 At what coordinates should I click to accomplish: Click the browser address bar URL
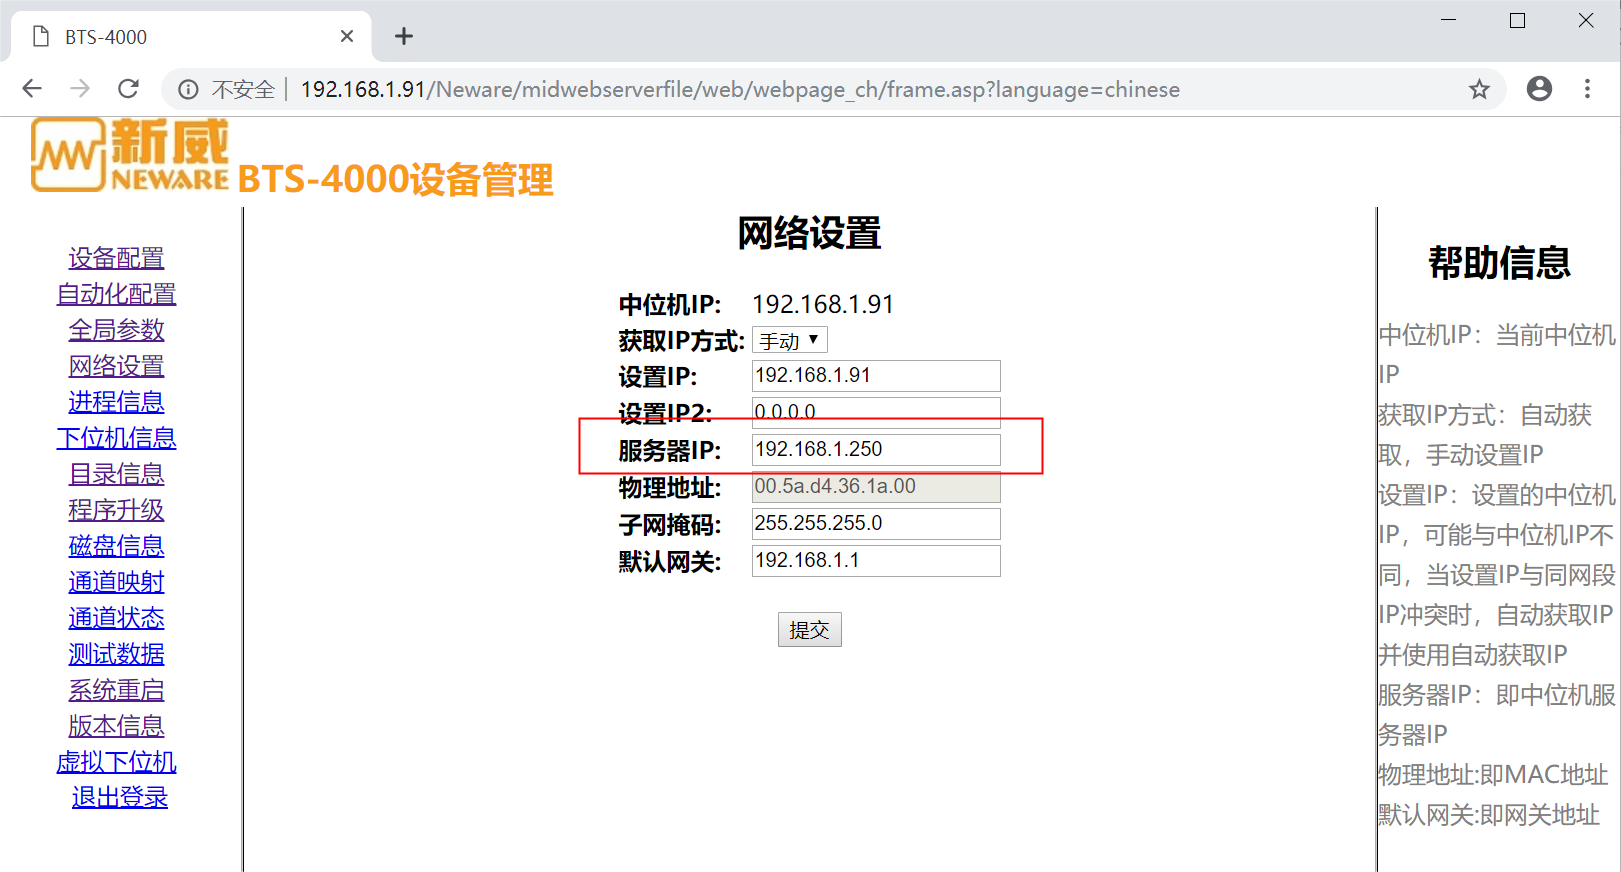[x=740, y=90]
